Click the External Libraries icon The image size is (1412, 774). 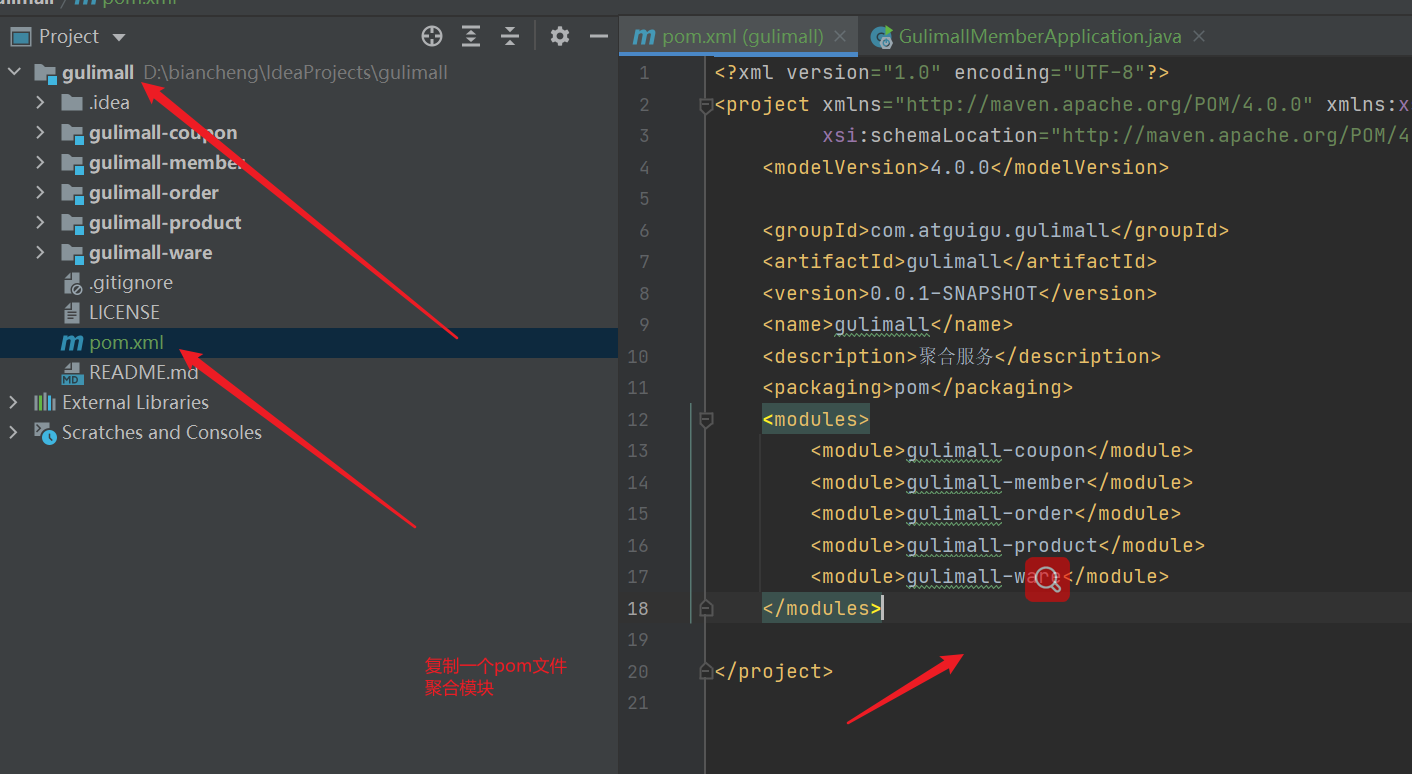point(45,402)
